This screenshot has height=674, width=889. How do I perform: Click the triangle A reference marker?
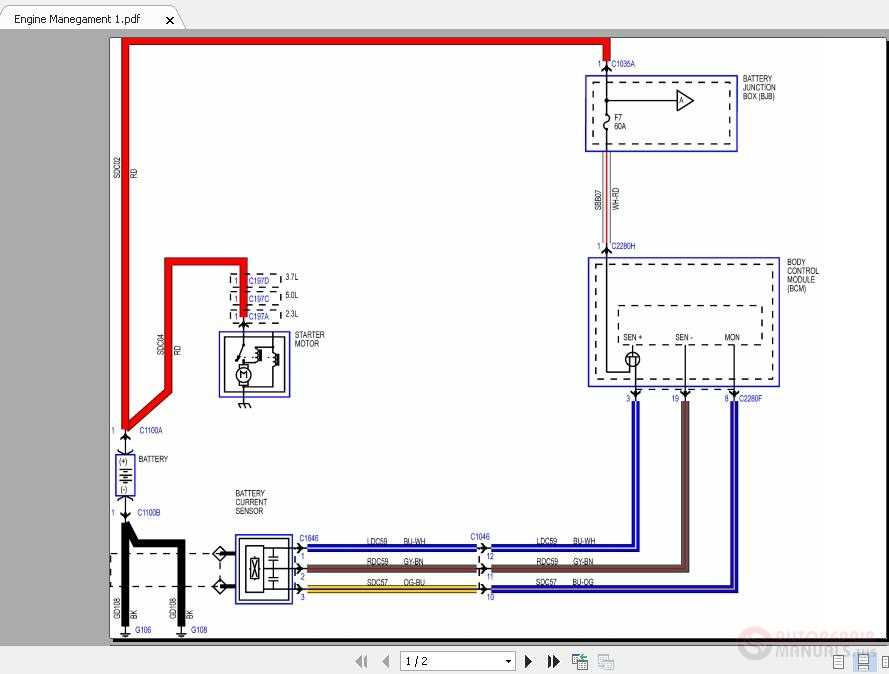(x=685, y=101)
